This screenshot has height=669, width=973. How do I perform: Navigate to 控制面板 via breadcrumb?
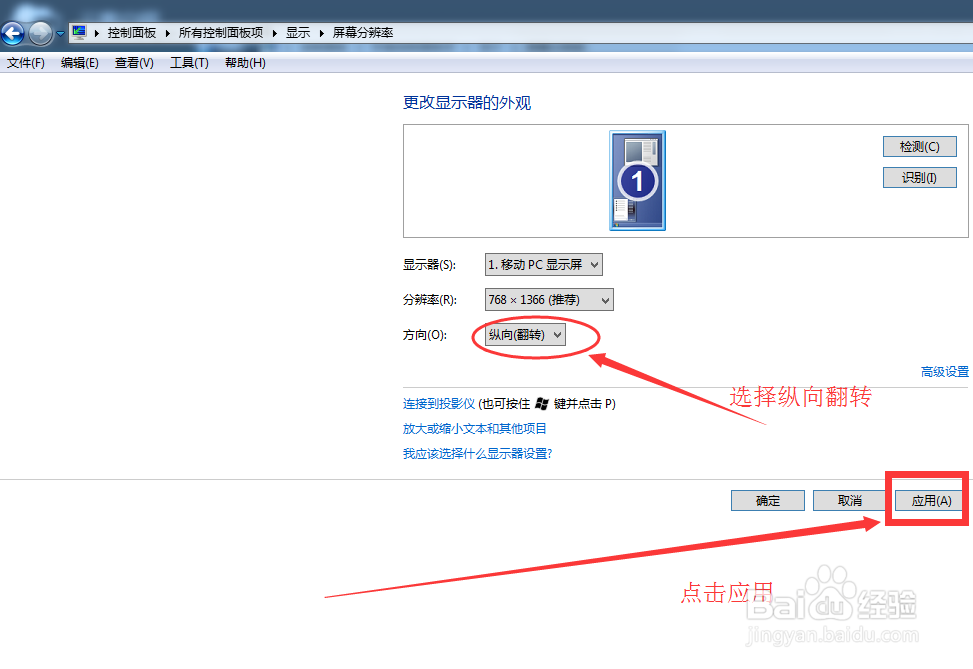tap(131, 32)
